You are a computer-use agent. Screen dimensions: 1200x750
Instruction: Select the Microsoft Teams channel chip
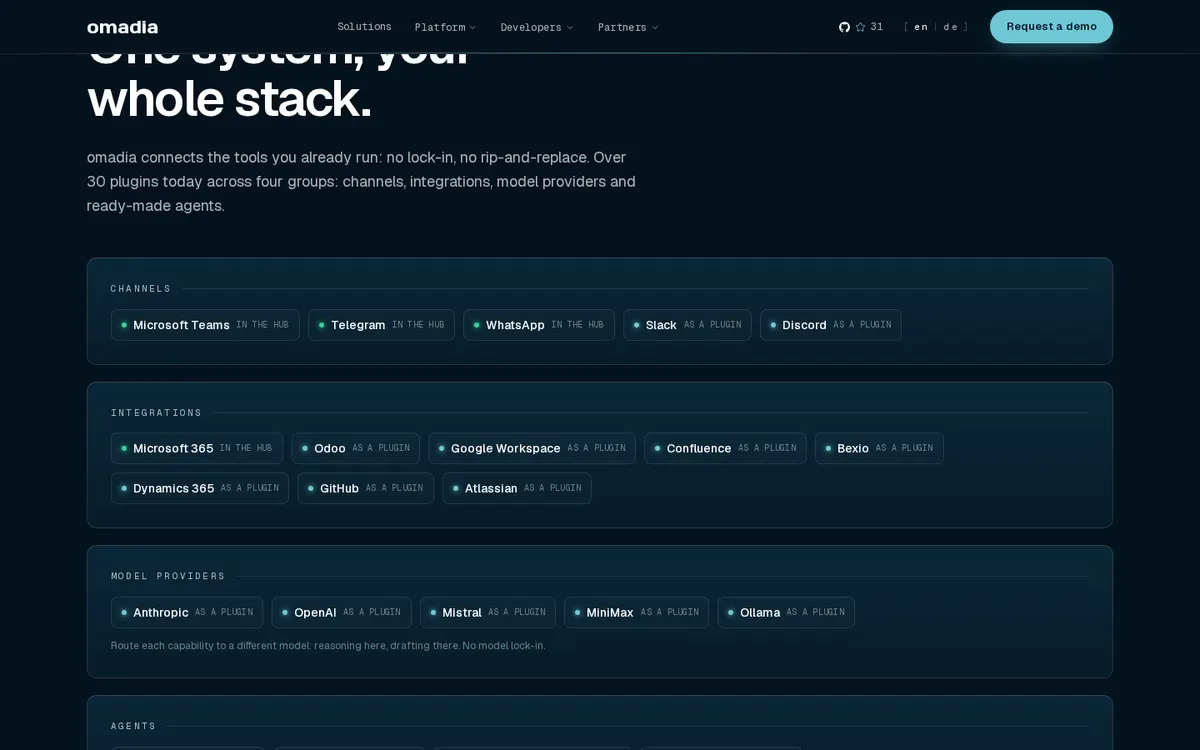205,325
